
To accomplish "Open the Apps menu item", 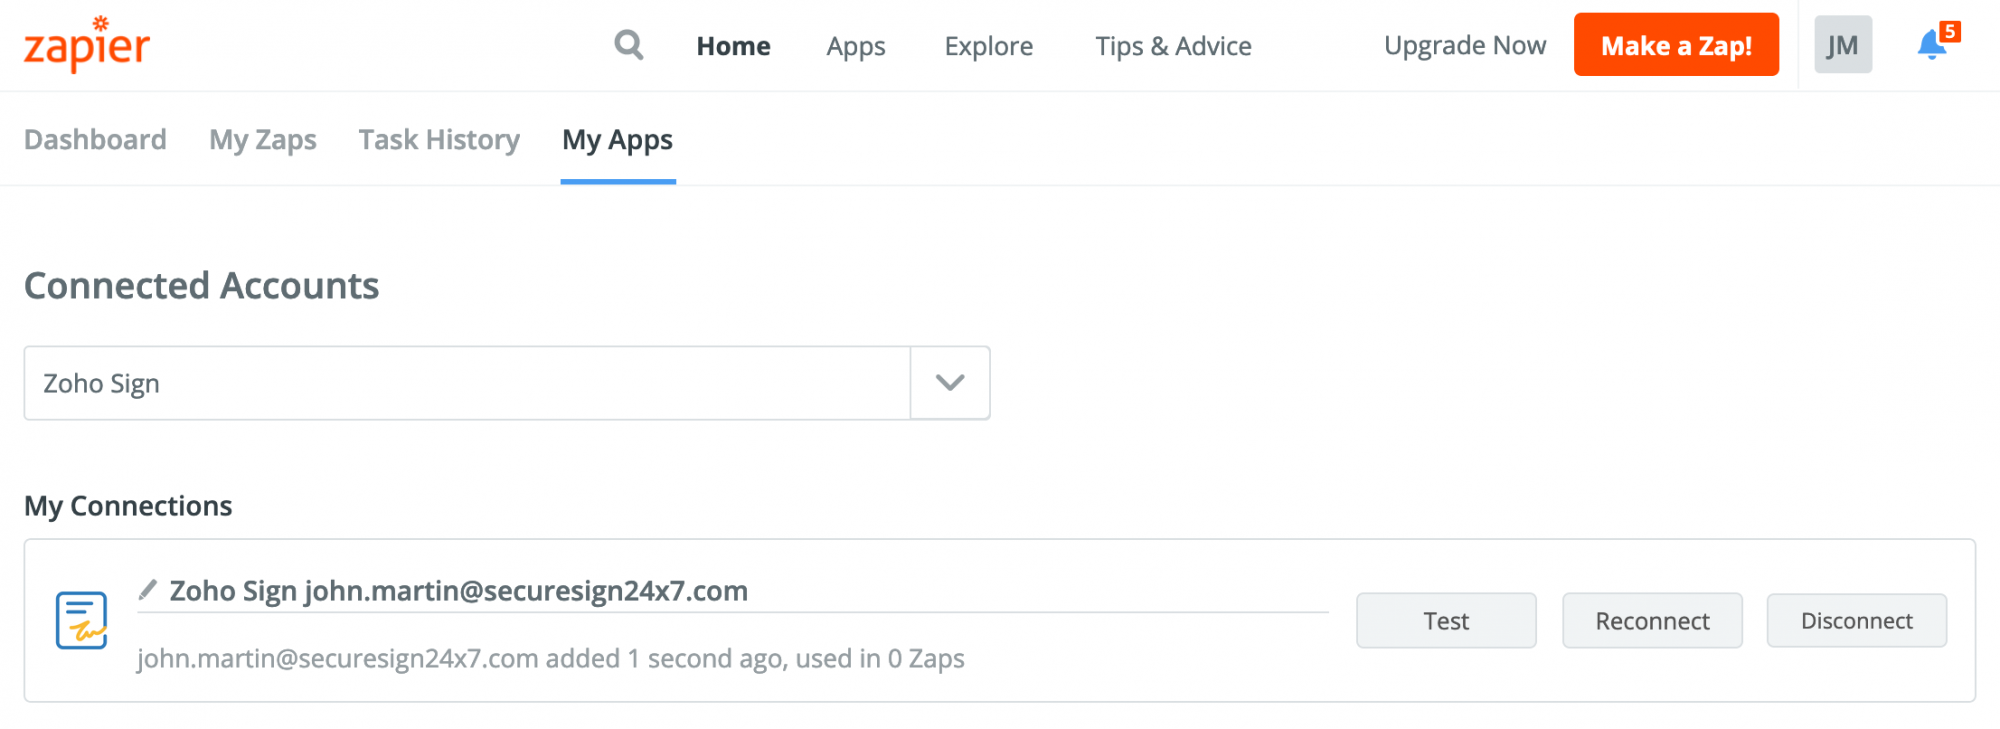I will [x=856, y=46].
